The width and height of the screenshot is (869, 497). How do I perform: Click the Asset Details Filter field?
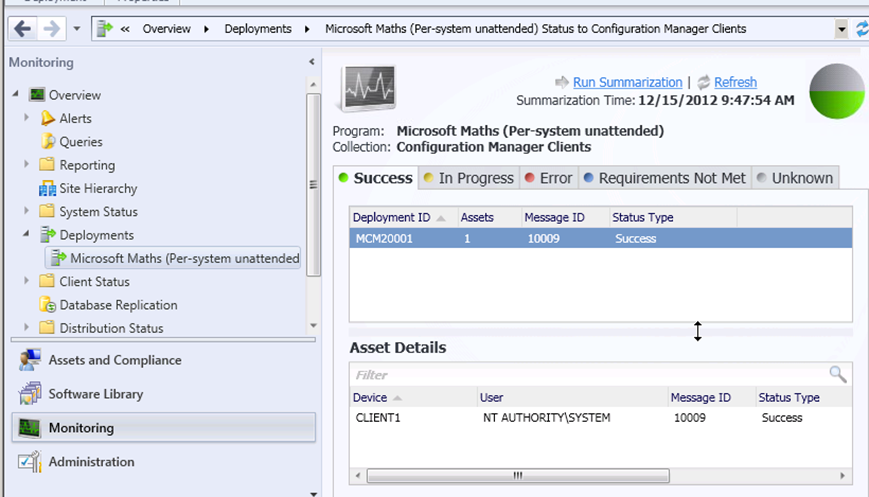pyautogui.click(x=590, y=375)
